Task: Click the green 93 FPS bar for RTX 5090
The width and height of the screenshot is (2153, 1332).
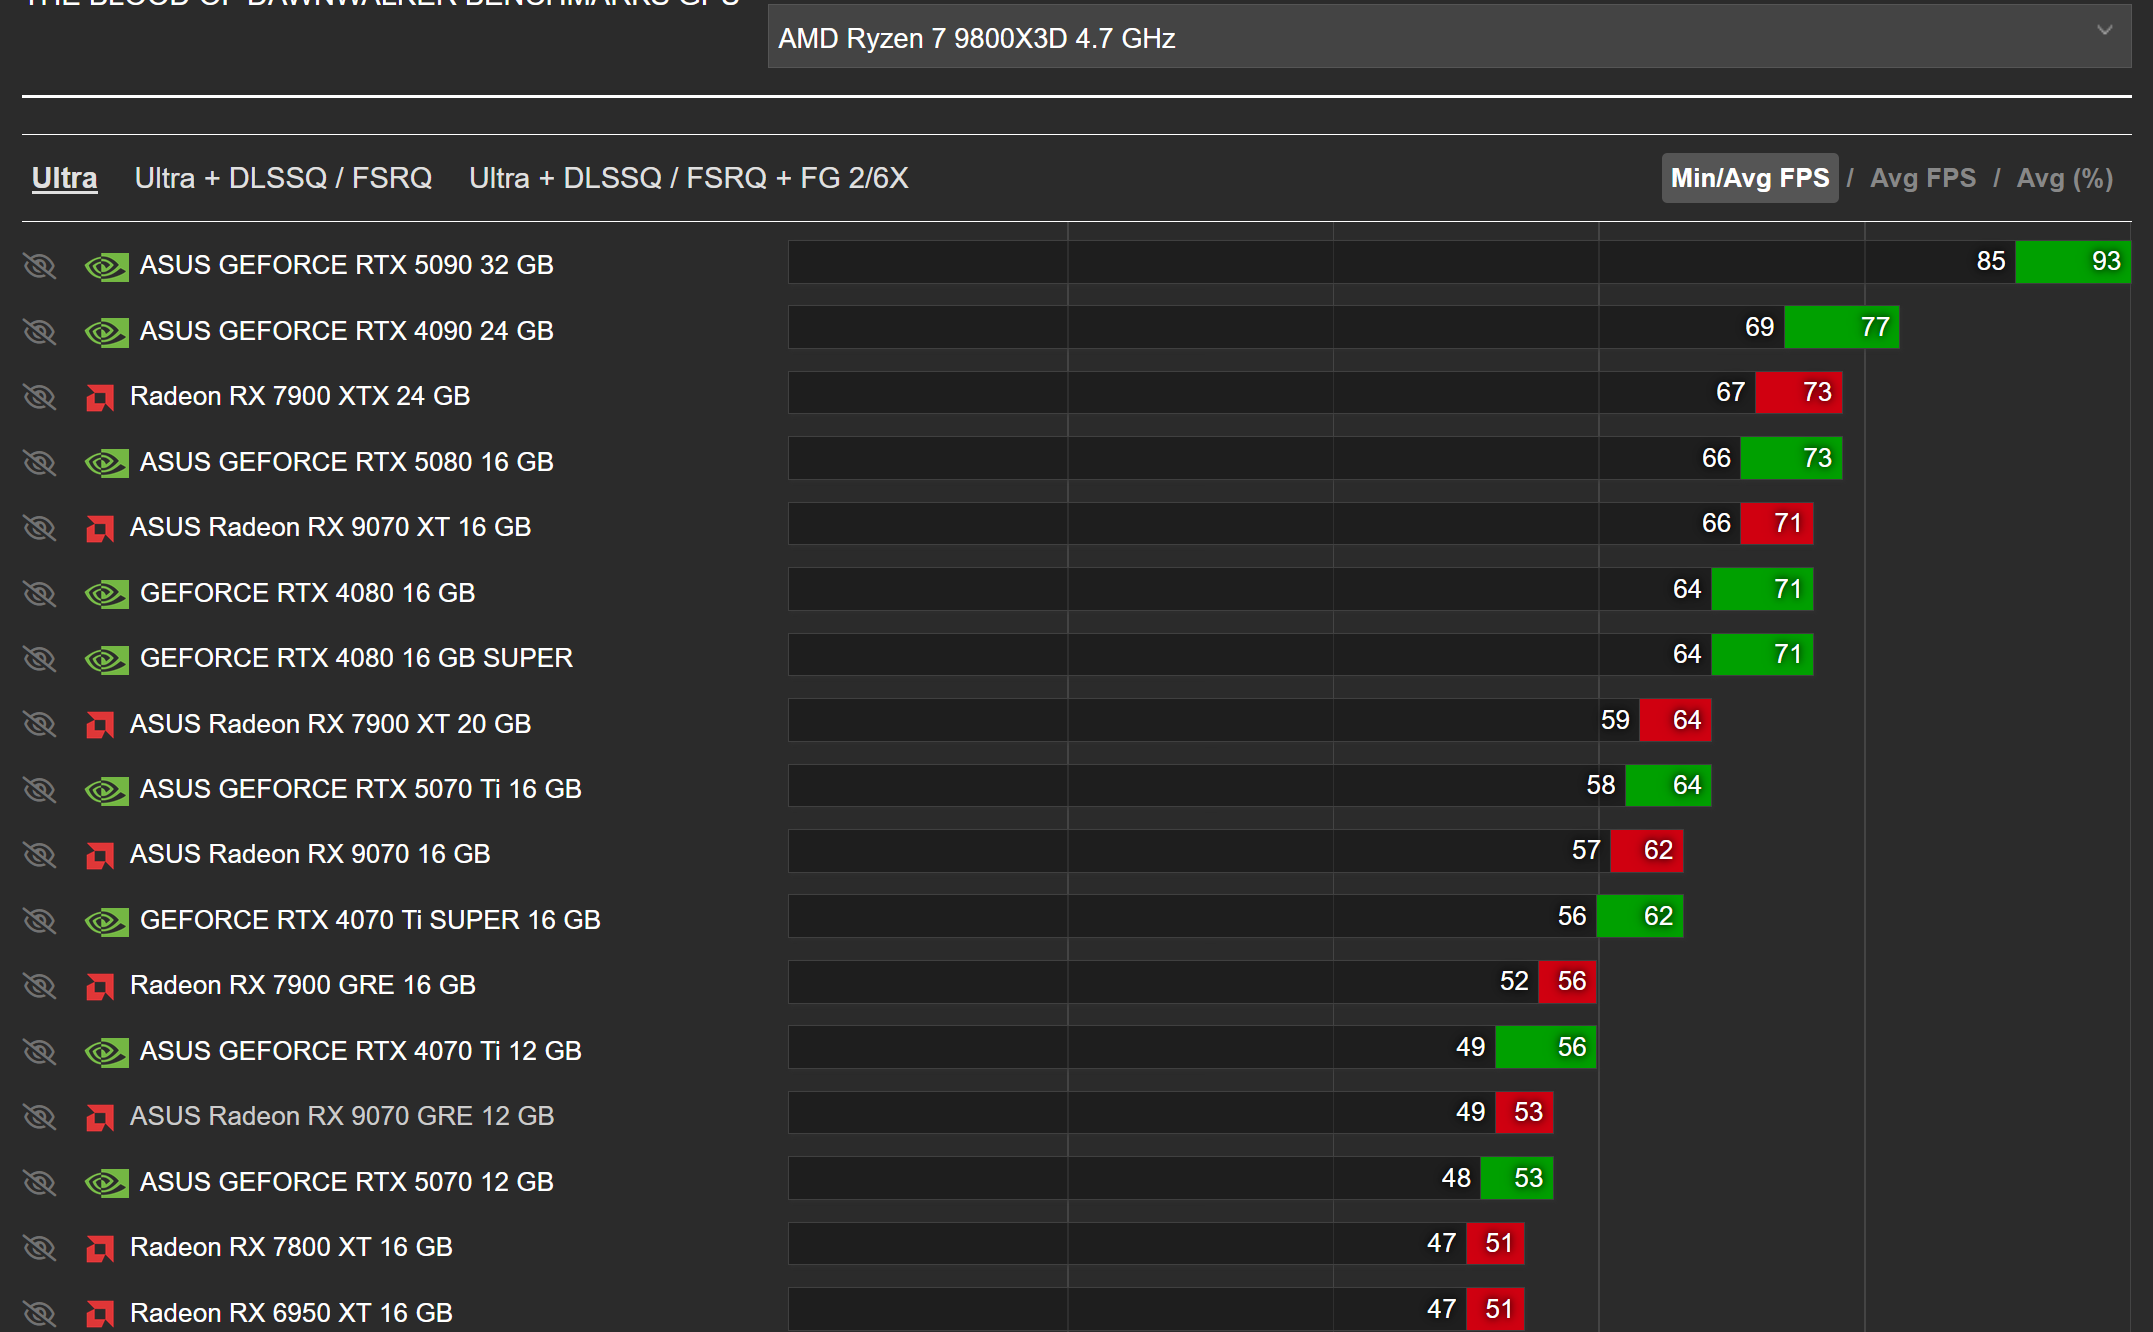Action: point(2072,262)
